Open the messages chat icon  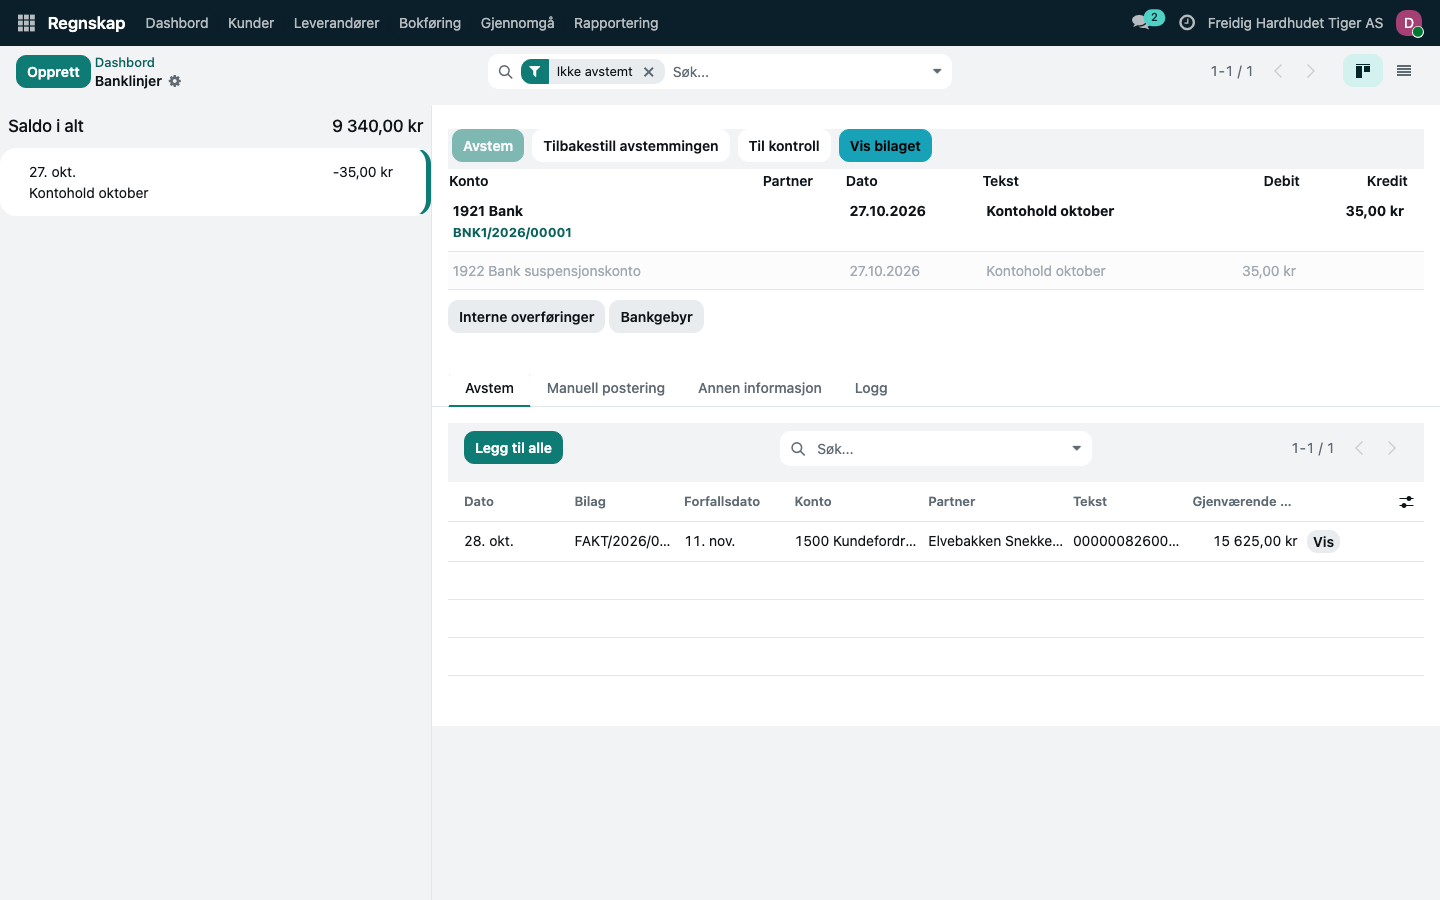[x=1140, y=23]
